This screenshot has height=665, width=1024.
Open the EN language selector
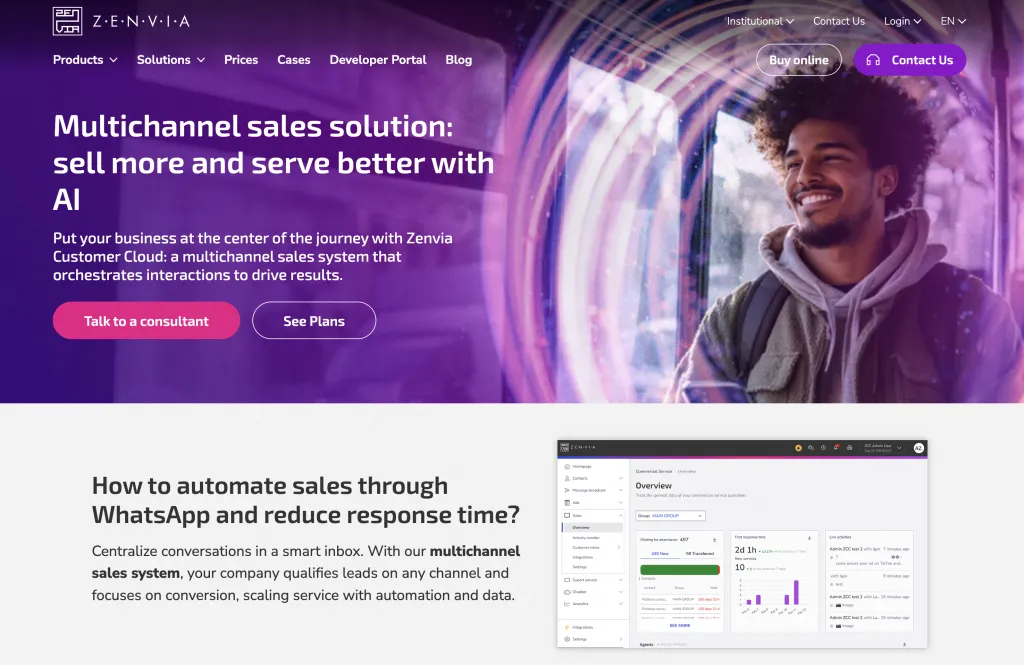click(953, 21)
